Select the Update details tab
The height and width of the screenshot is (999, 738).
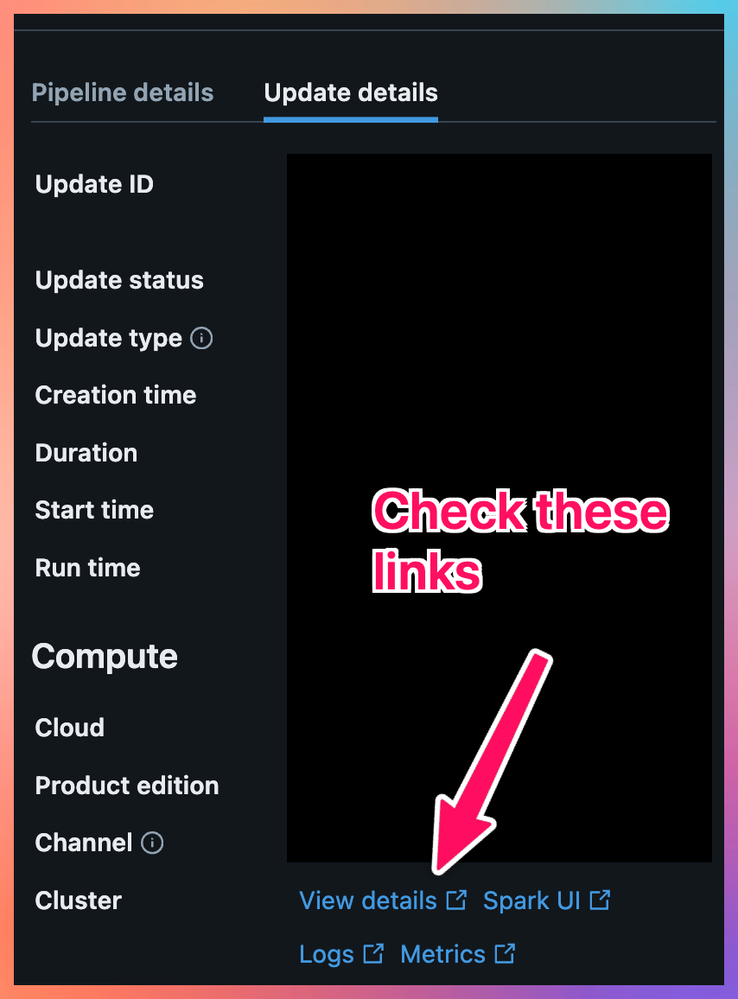(x=351, y=93)
